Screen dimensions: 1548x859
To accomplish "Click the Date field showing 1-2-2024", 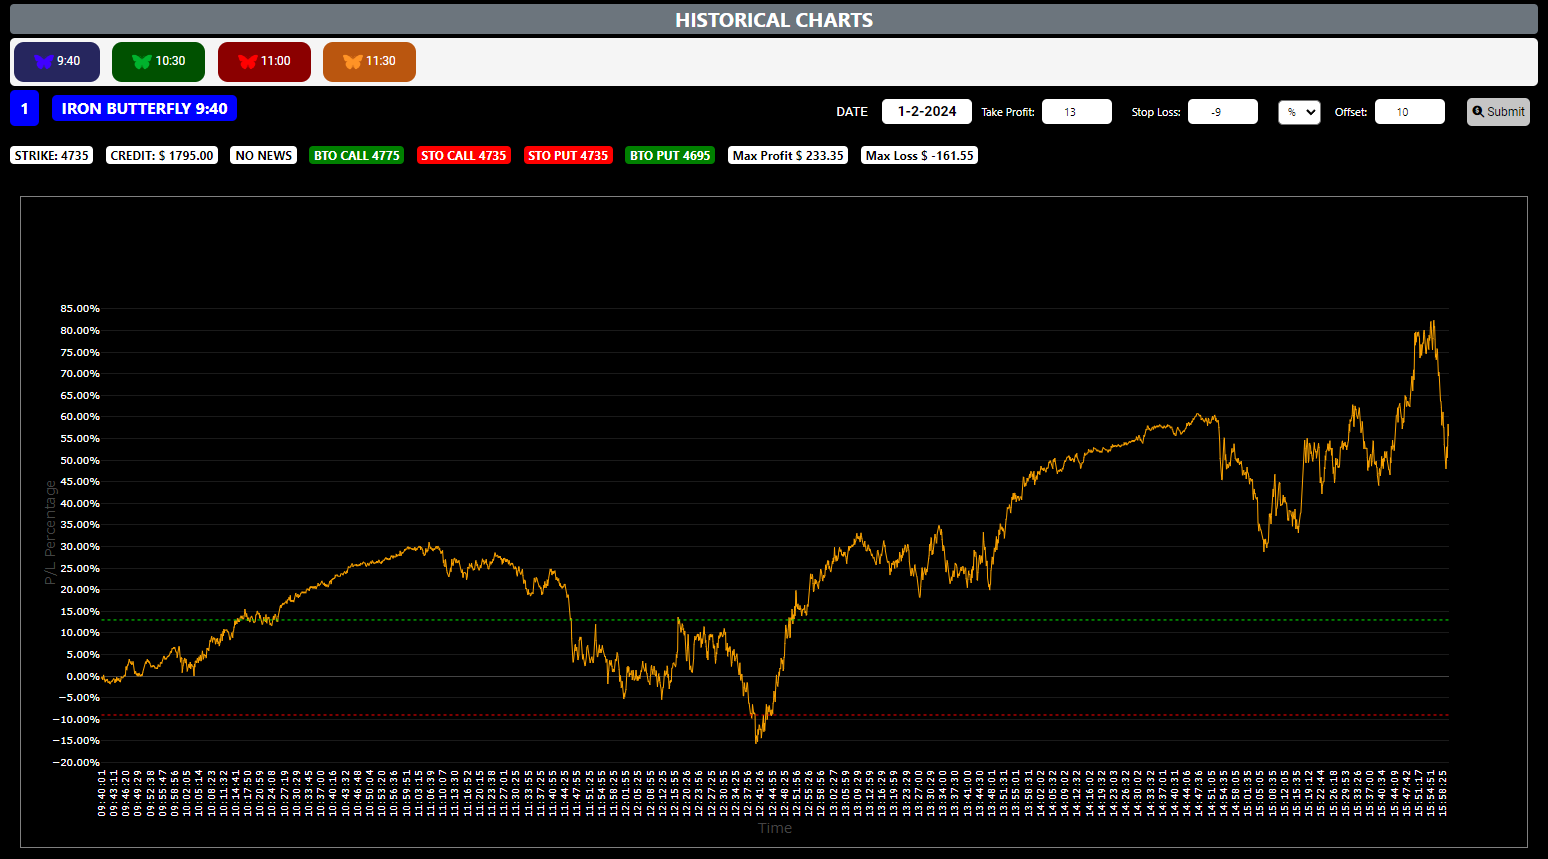I will point(926,112).
